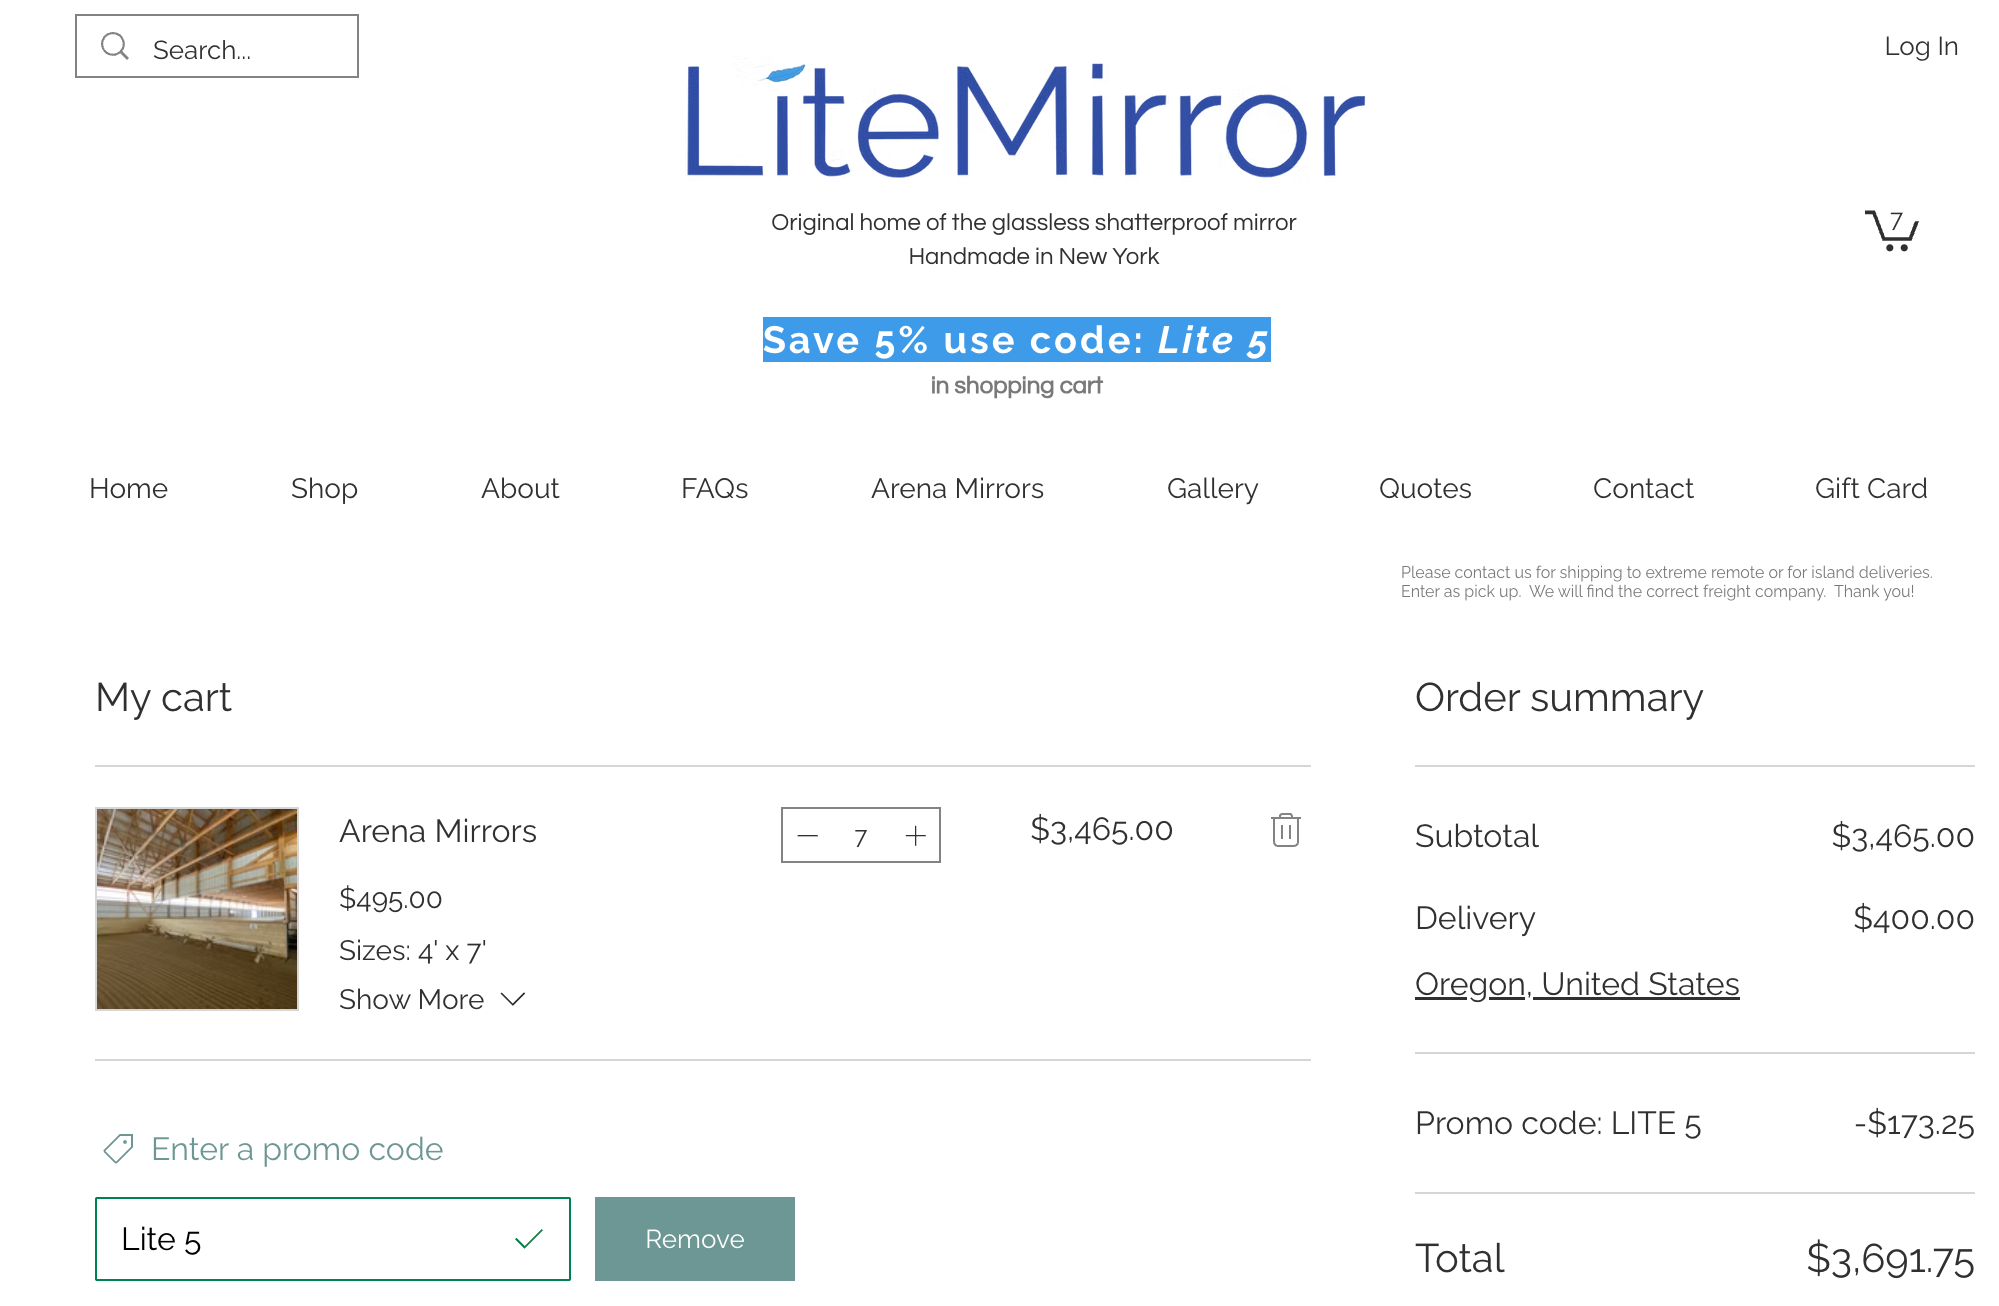Change delivery location Oregon, United States
This screenshot has width=1999, height=1306.
pyautogui.click(x=1577, y=984)
